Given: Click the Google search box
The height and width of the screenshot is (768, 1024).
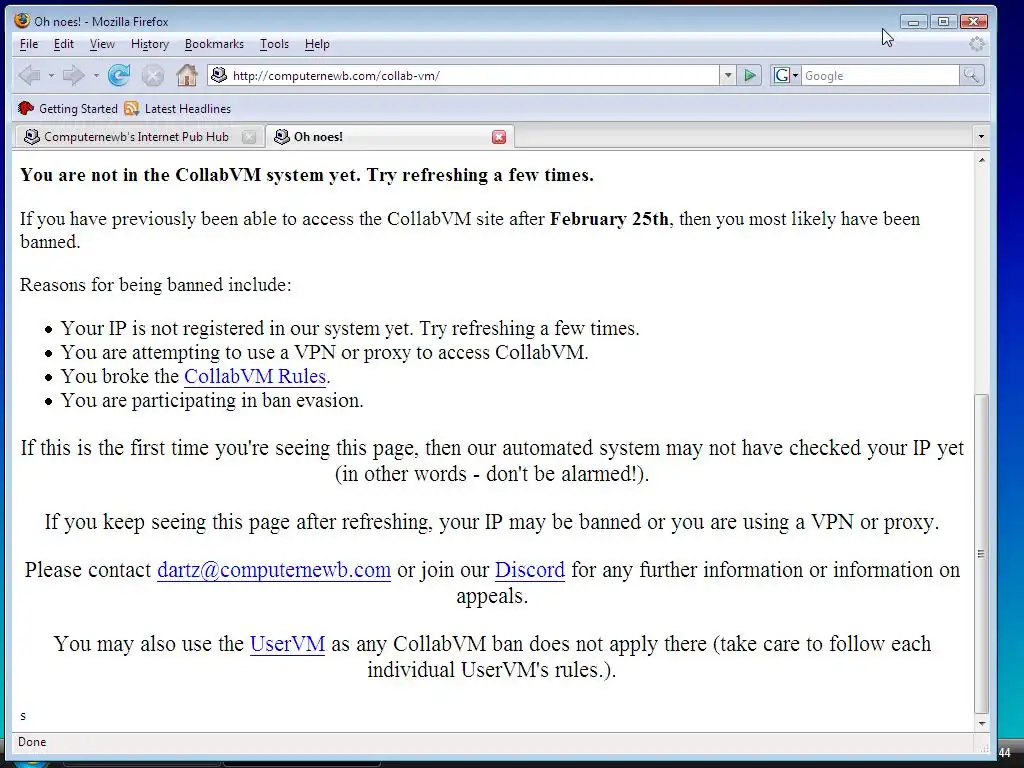Looking at the screenshot, I should point(880,76).
